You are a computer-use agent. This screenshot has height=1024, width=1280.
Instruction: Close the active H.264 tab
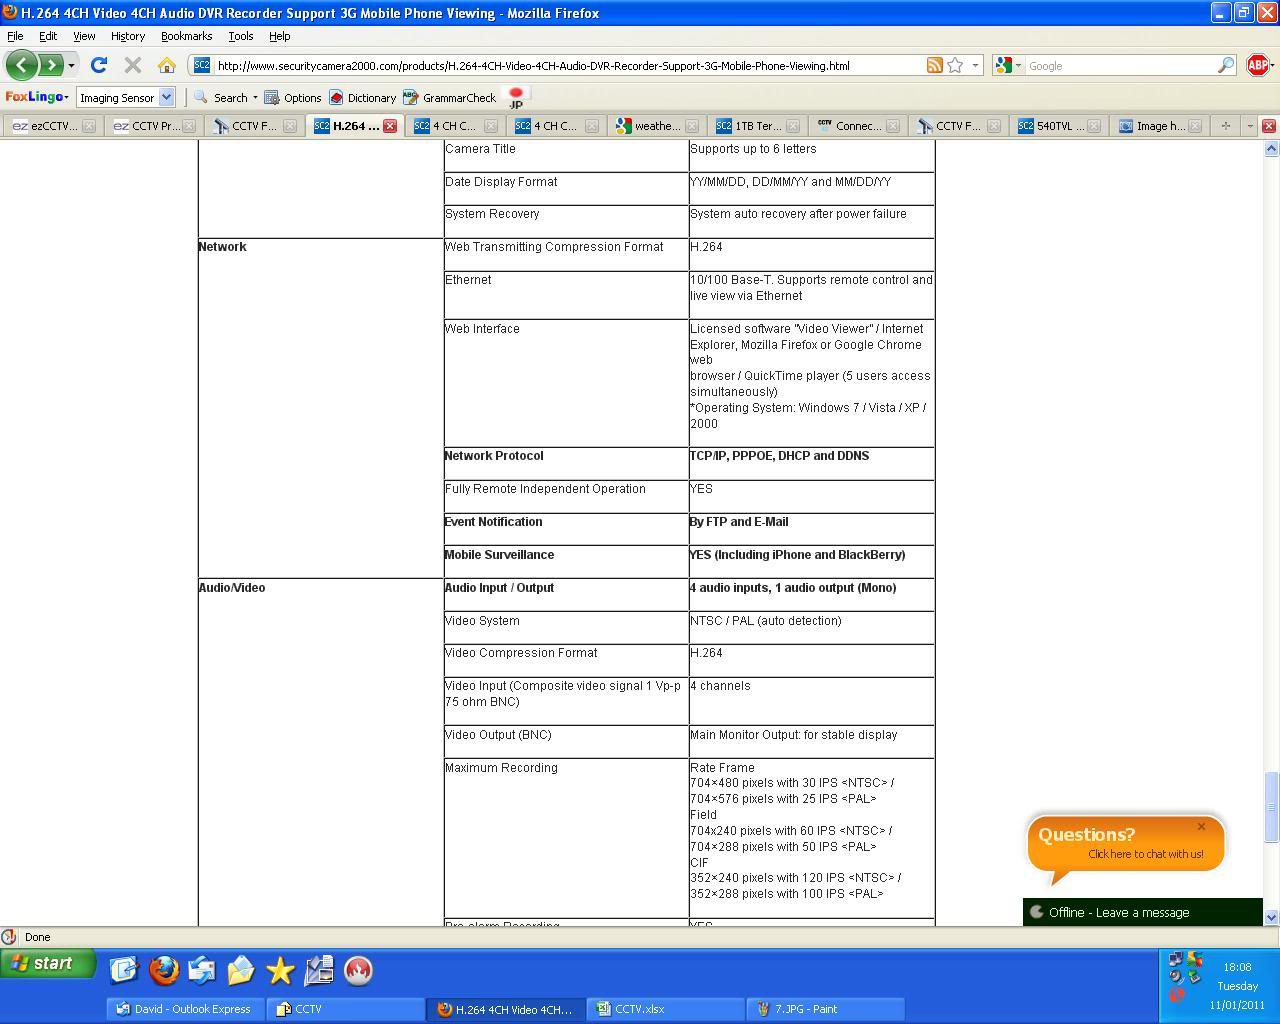pos(390,126)
